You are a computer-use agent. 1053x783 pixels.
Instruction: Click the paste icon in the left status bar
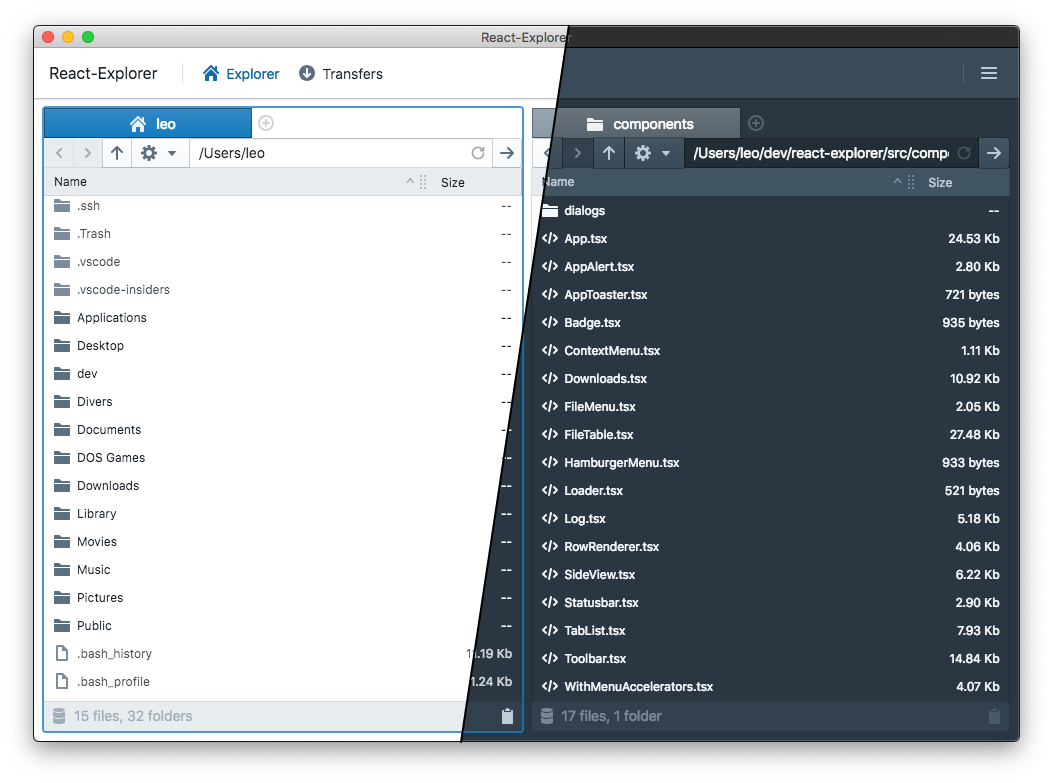[x=507, y=716]
